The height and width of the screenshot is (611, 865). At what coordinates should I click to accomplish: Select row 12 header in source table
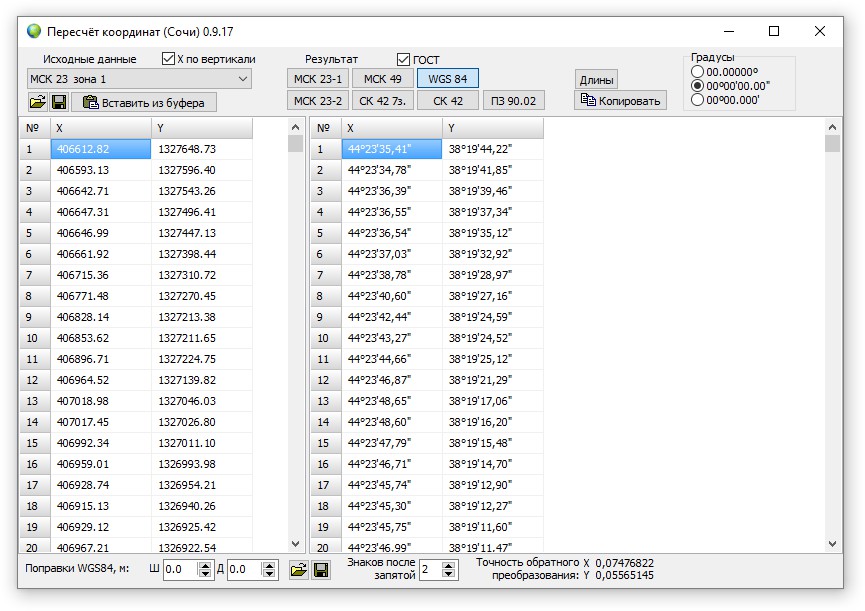tap(35, 380)
